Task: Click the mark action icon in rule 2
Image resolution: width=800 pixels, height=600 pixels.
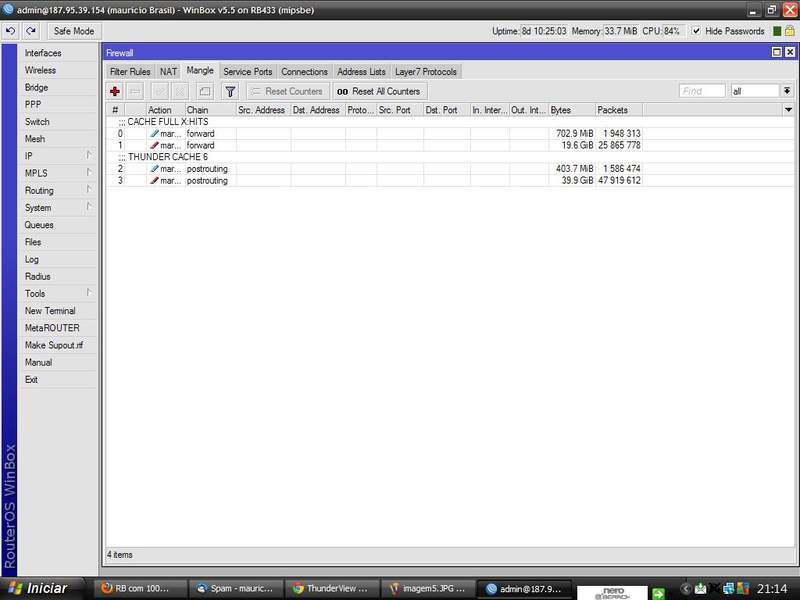Action: 154,168
